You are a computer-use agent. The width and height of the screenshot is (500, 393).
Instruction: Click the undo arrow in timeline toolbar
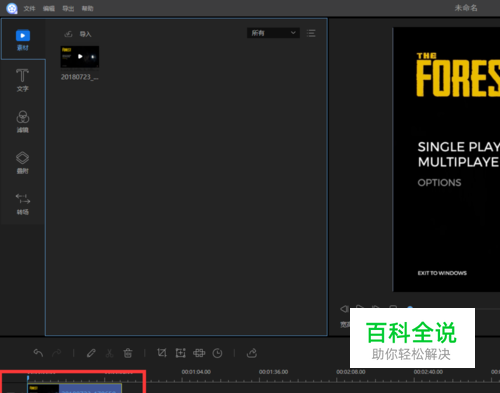[38, 353]
